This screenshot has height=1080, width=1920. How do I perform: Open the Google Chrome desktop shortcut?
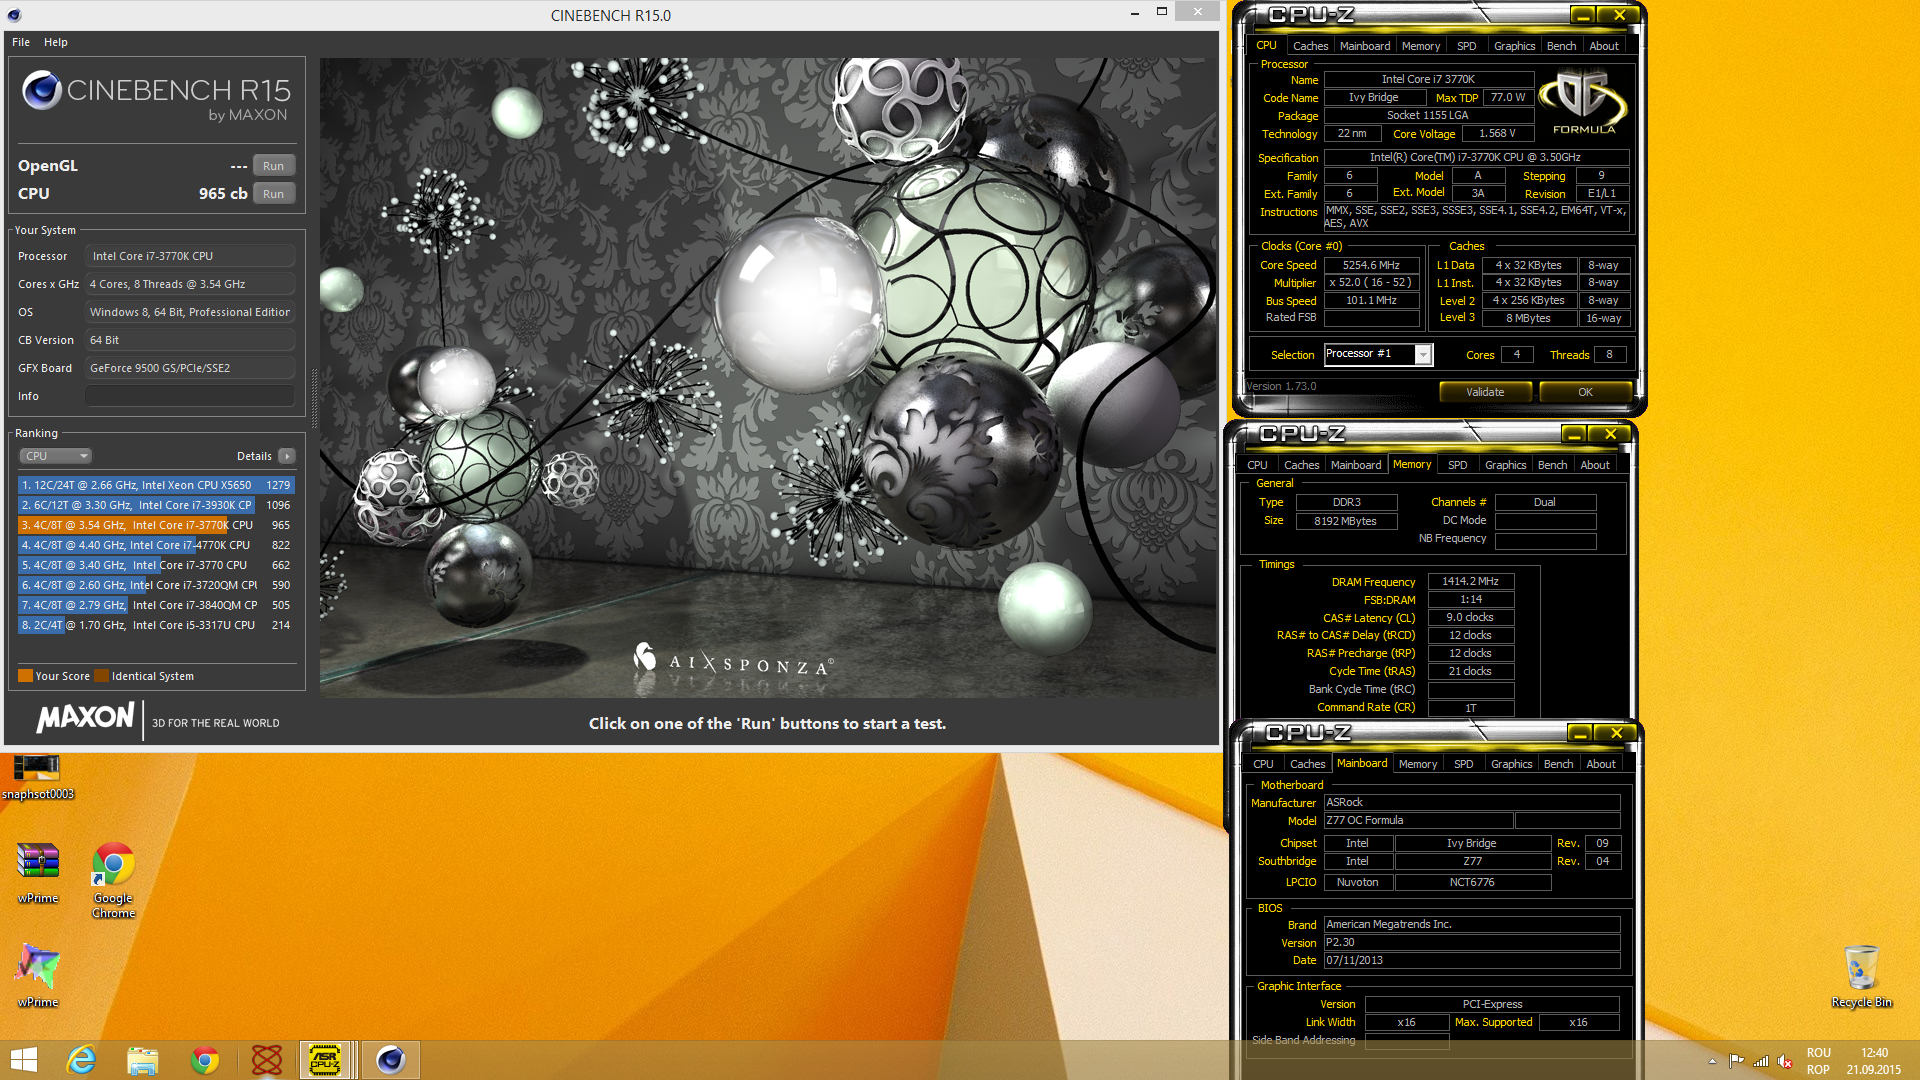point(113,880)
